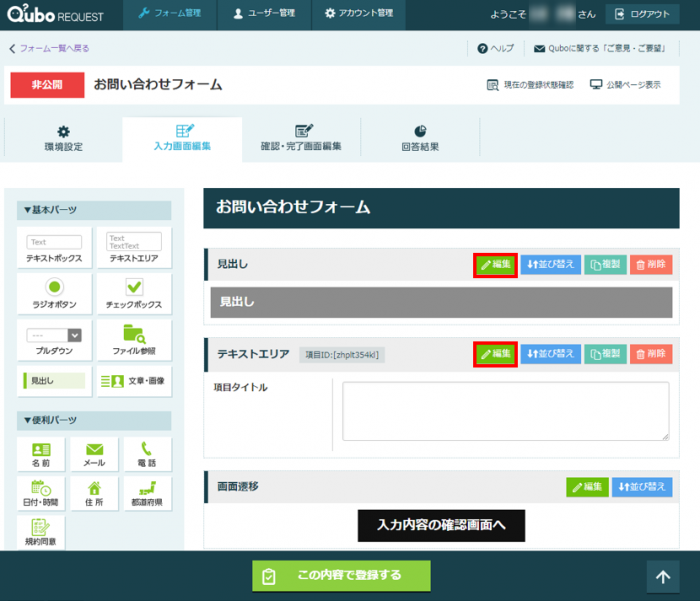
Task: Add the 電話 convenience part
Action: pos(147,454)
